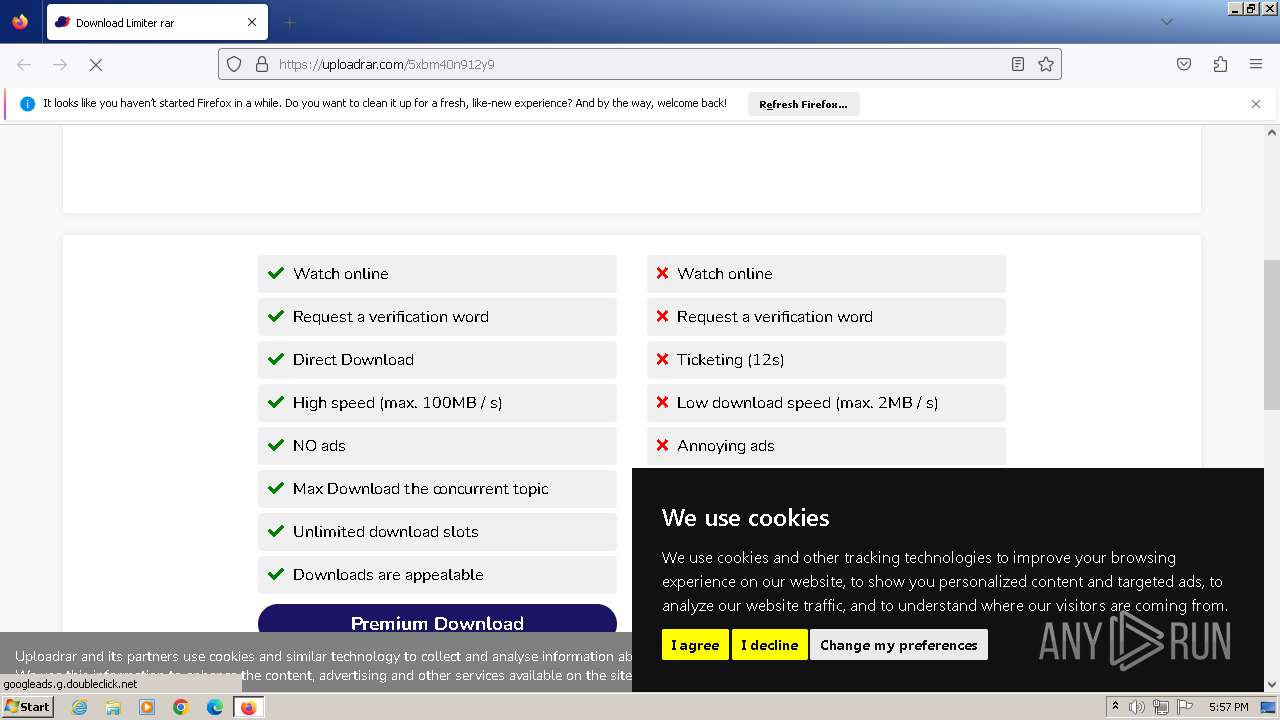
Task: Click the site security padlock icon
Action: click(x=262, y=64)
